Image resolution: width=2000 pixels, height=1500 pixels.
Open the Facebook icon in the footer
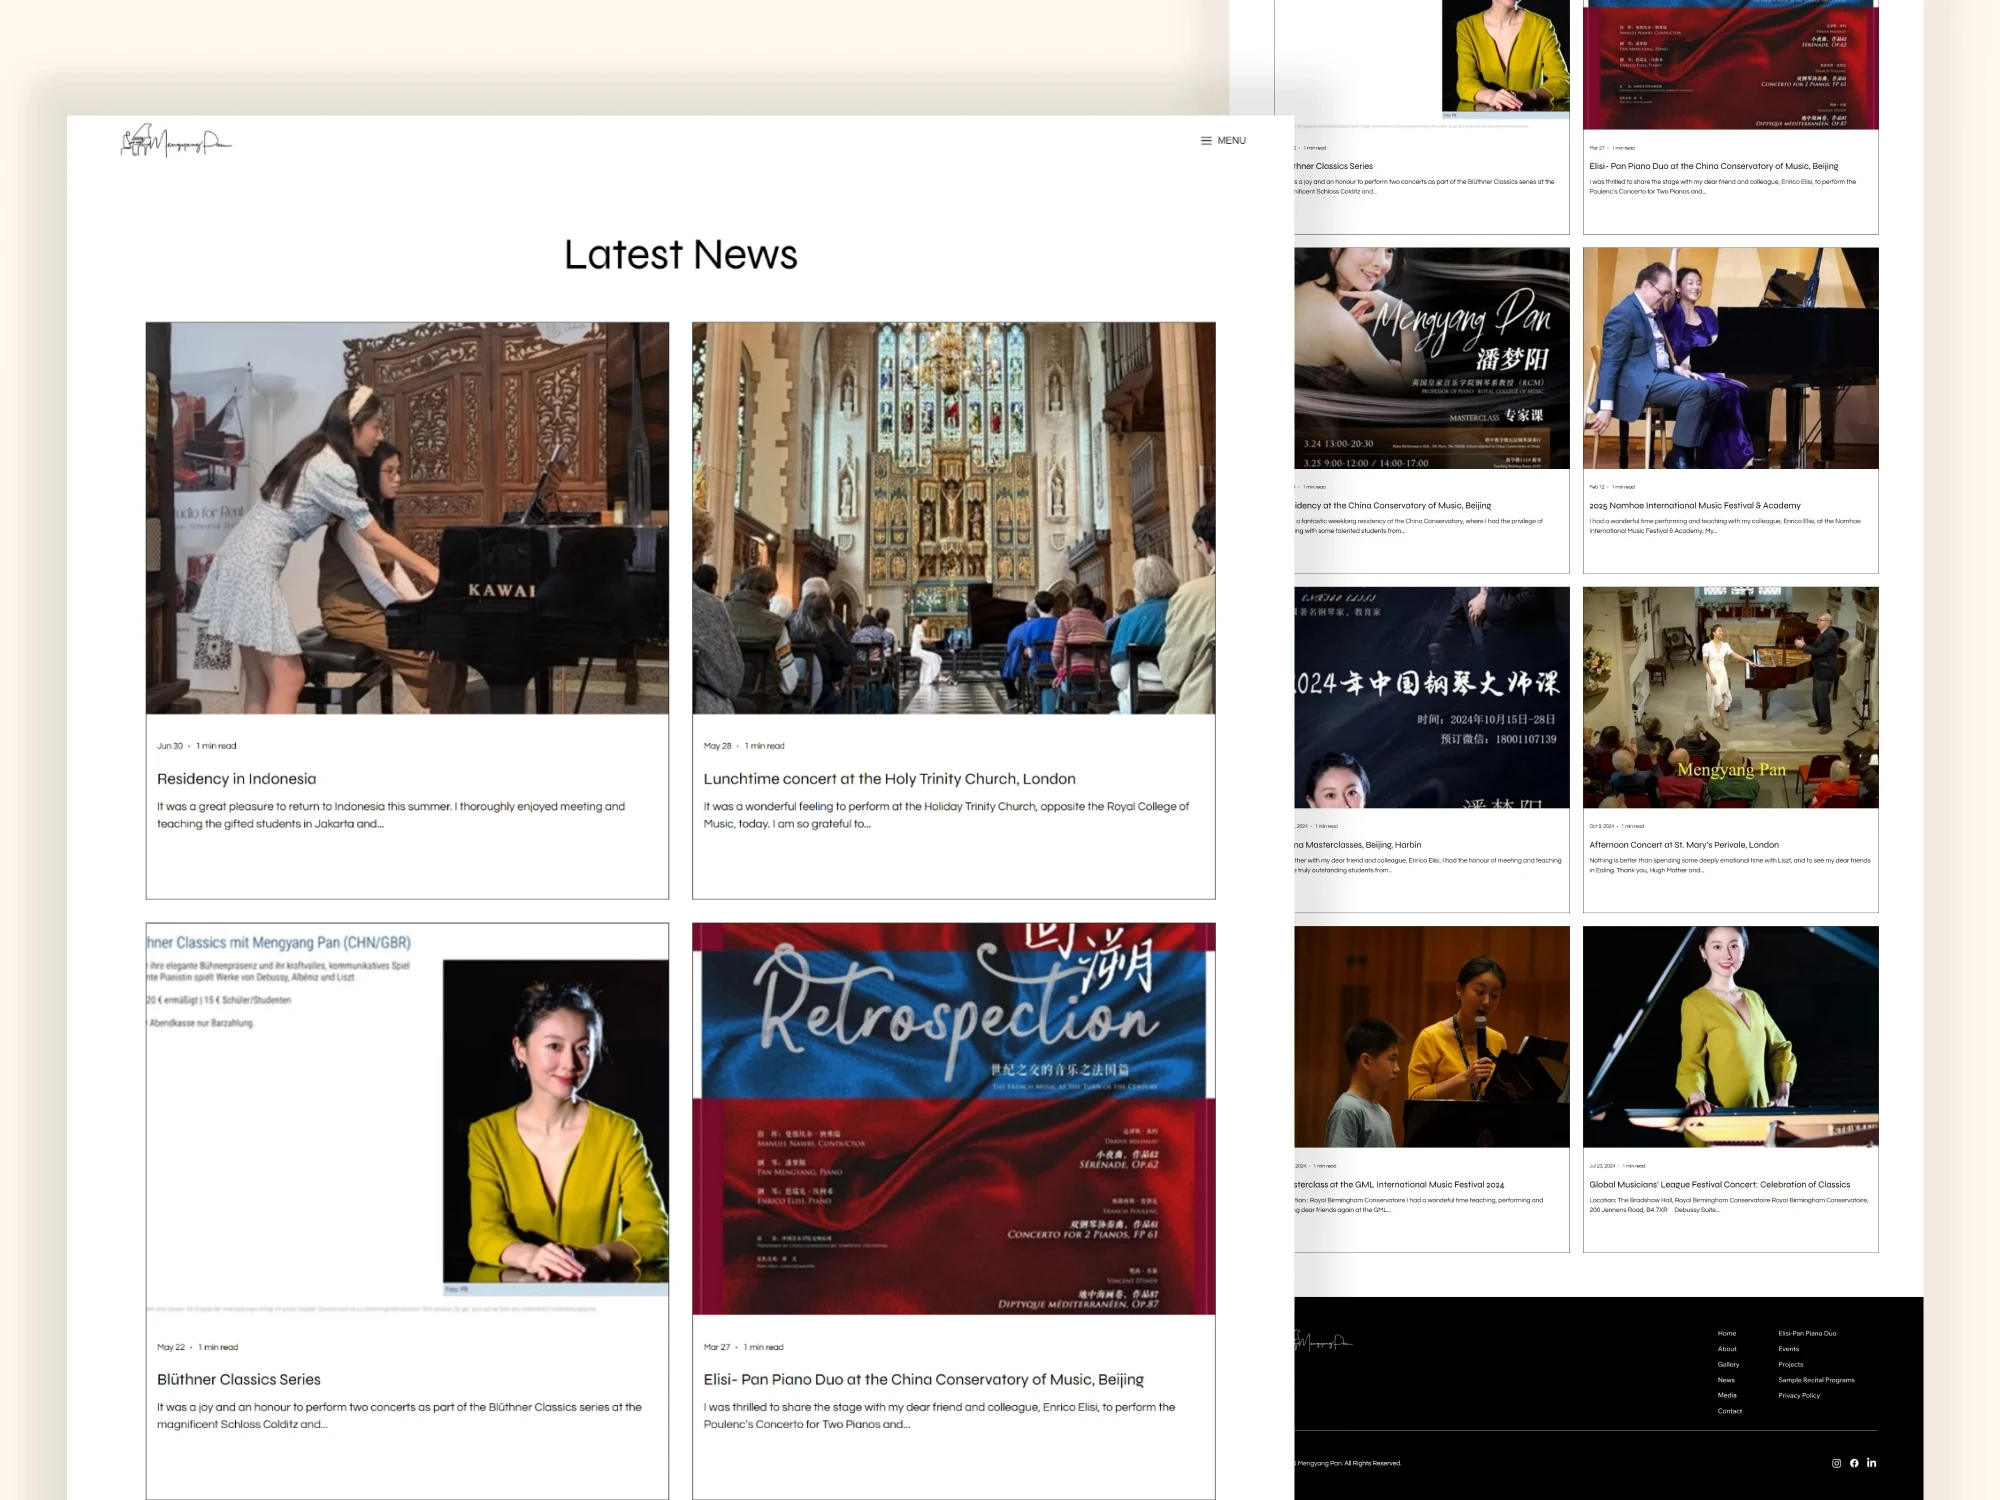click(1854, 1463)
